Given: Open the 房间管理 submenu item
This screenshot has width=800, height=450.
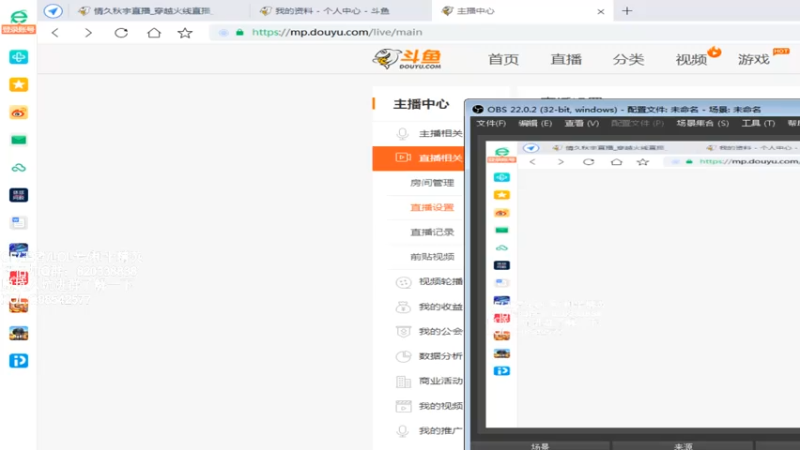Looking at the screenshot, I should pyautogui.click(x=432, y=183).
